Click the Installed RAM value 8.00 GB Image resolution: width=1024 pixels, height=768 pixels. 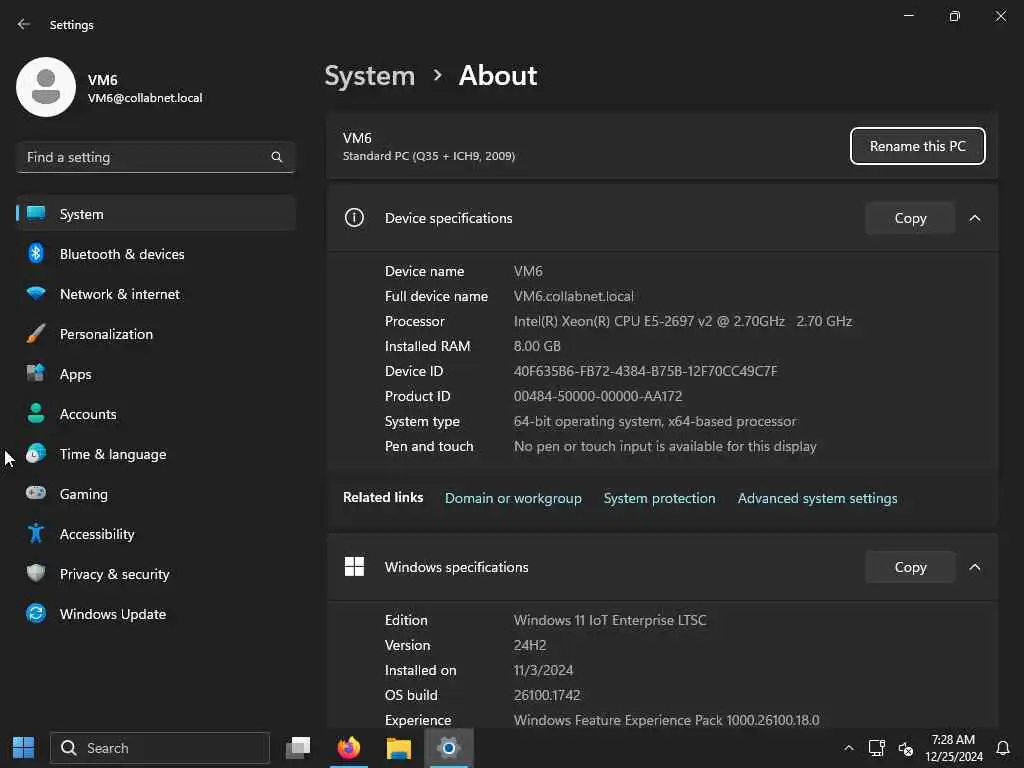coord(537,345)
